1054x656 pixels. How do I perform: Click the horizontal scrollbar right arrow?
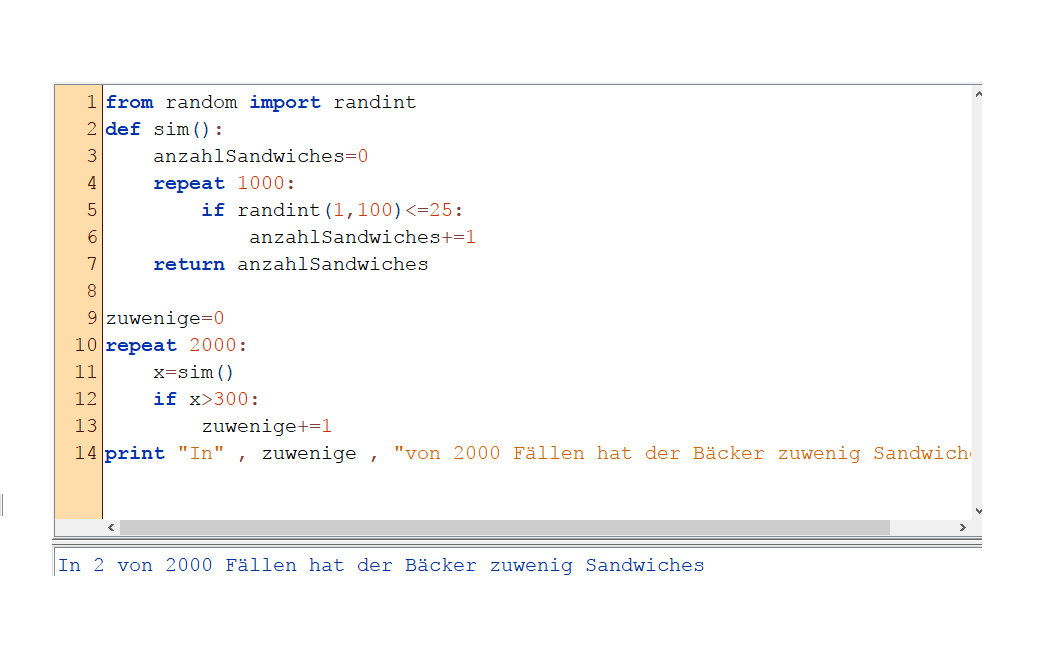point(962,527)
